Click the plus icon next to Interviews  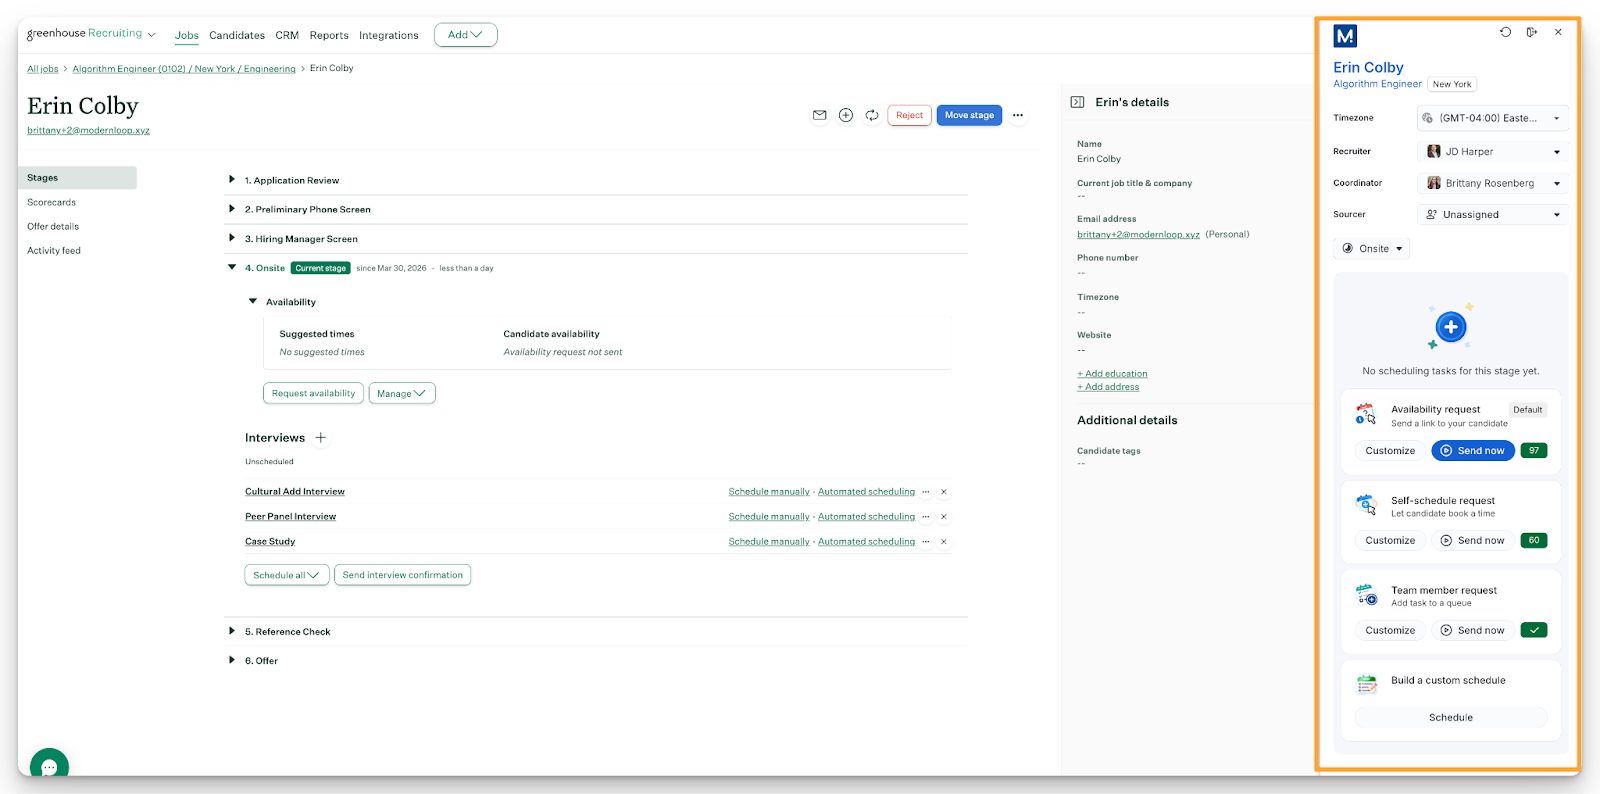tap(321, 438)
